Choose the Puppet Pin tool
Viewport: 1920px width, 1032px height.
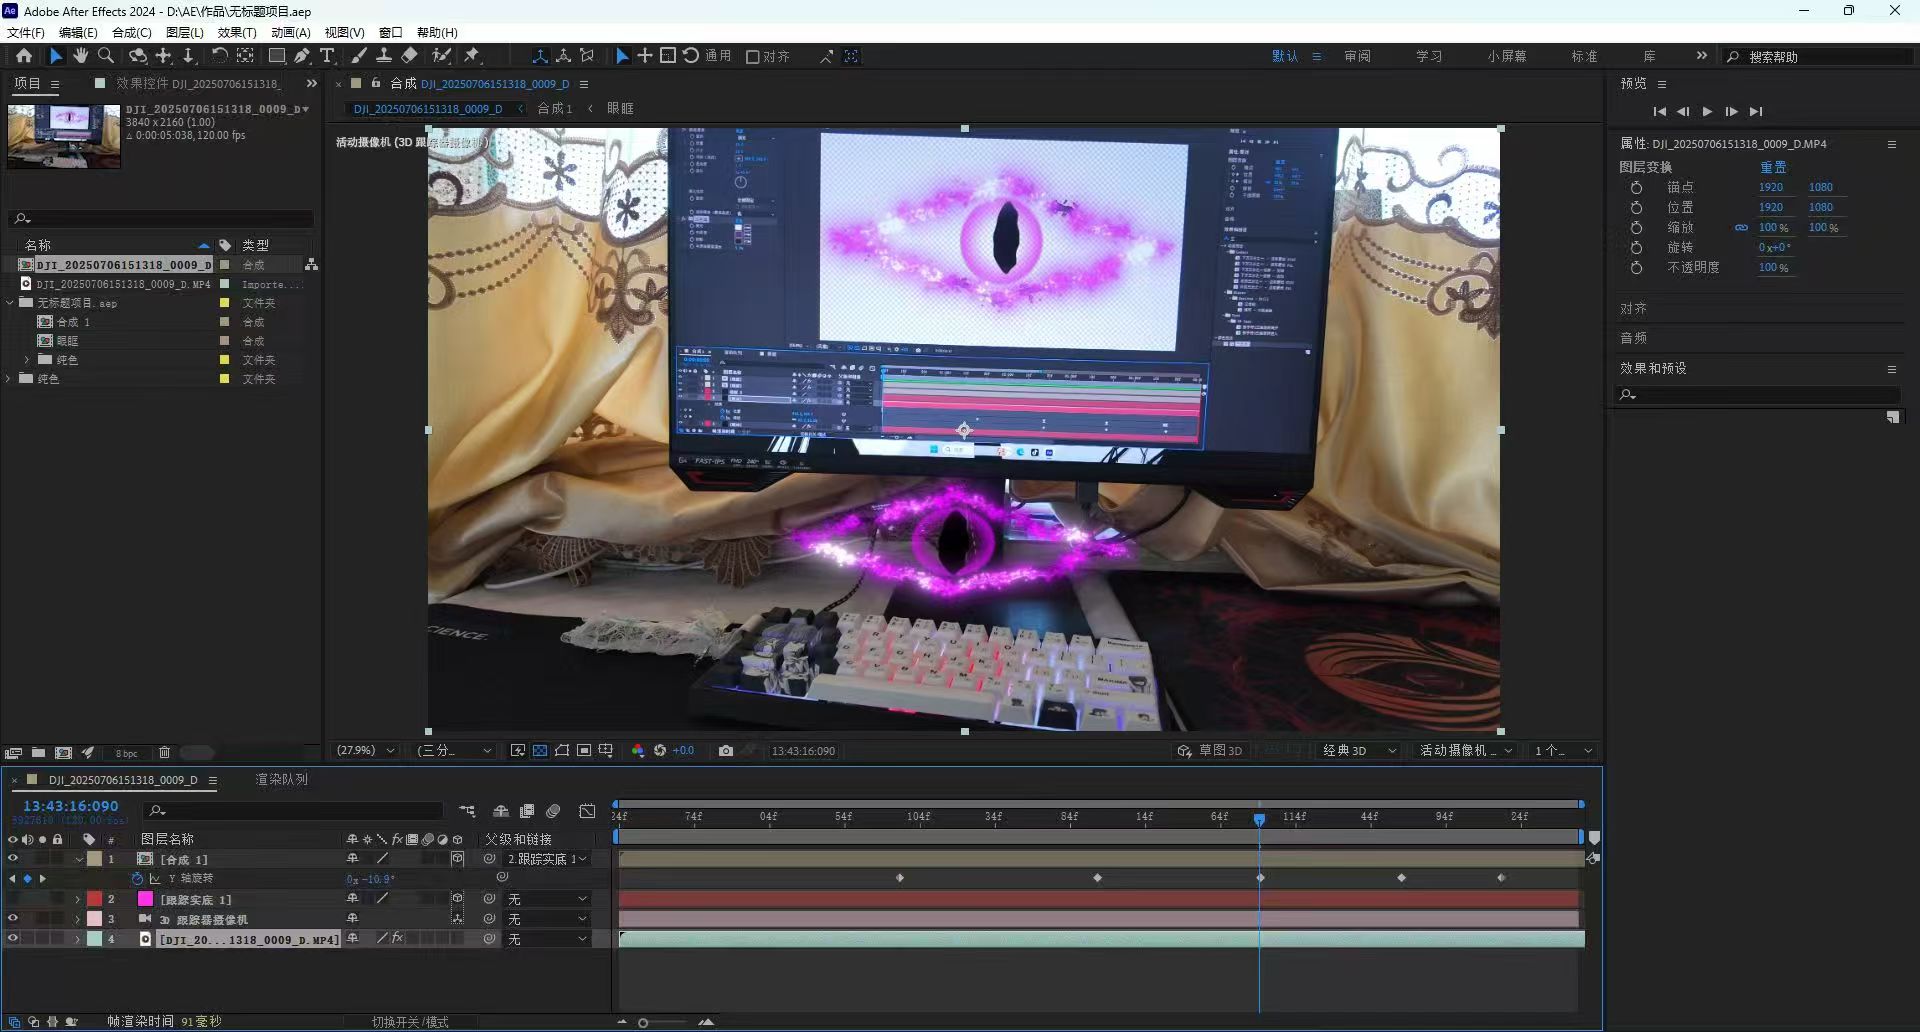(x=472, y=56)
